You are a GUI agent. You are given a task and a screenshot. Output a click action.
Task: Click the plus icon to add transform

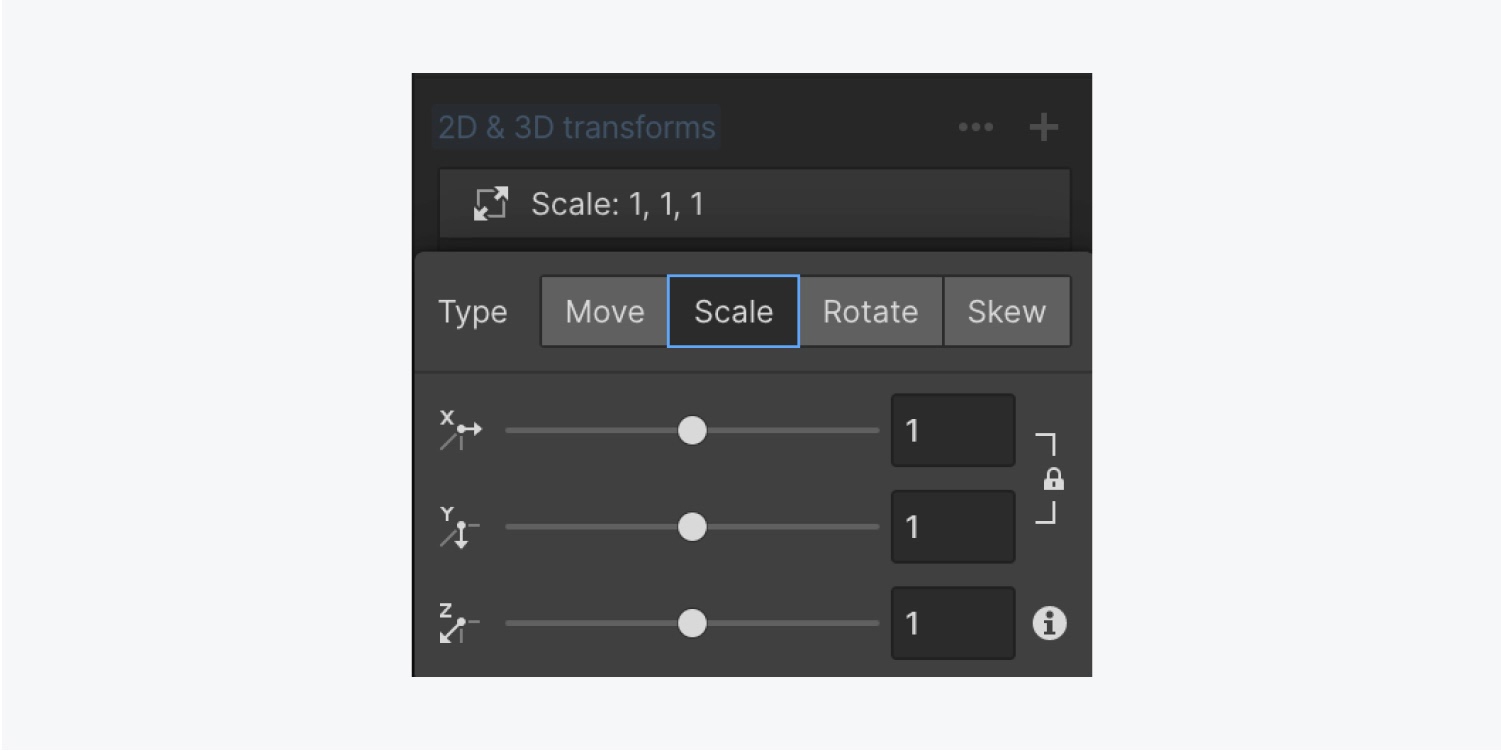[x=1043, y=127]
